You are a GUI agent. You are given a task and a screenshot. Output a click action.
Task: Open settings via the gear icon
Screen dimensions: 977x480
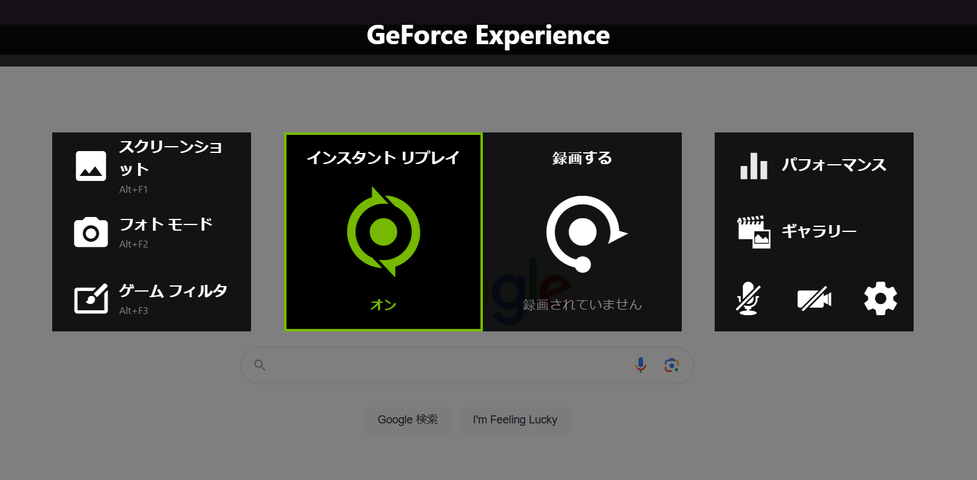point(880,299)
